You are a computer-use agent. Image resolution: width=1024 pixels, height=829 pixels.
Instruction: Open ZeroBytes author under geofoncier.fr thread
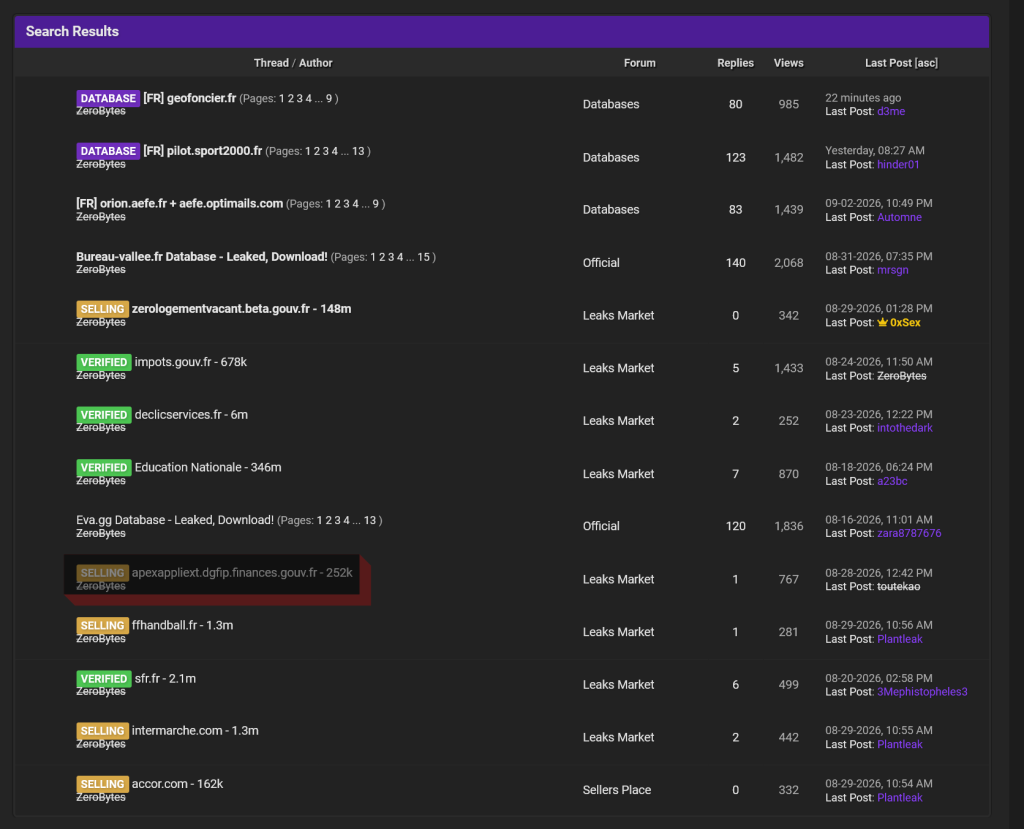tap(101, 111)
